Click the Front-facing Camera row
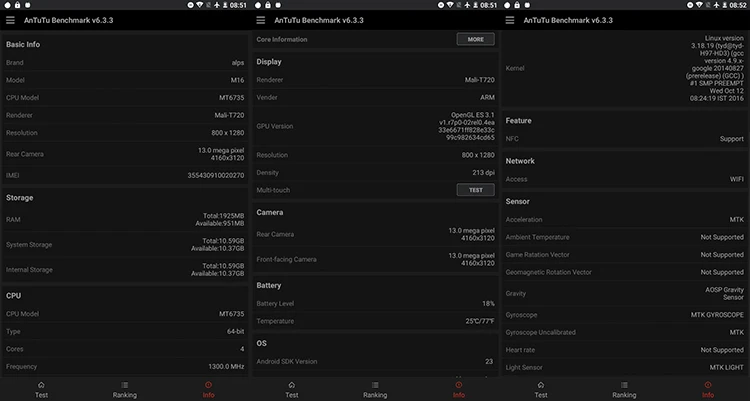Viewport: 750px width, 401px height. click(x=375, y=259)
